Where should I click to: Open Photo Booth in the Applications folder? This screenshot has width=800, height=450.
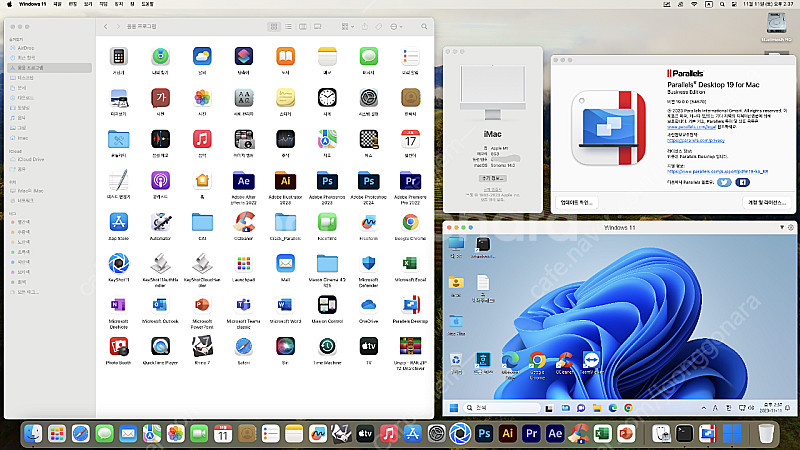118,347
